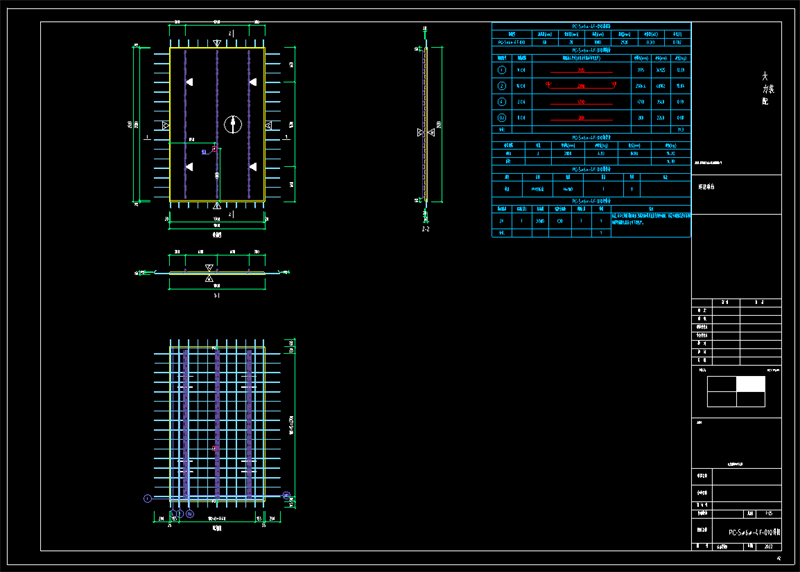
Task: Select the lower-right solid white triangle in top plan
Action: pos(253,167)
